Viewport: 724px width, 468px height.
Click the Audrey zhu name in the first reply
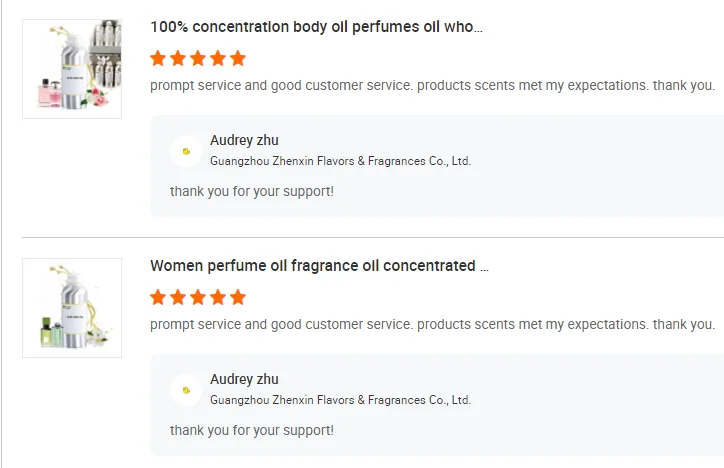[244, 141]
